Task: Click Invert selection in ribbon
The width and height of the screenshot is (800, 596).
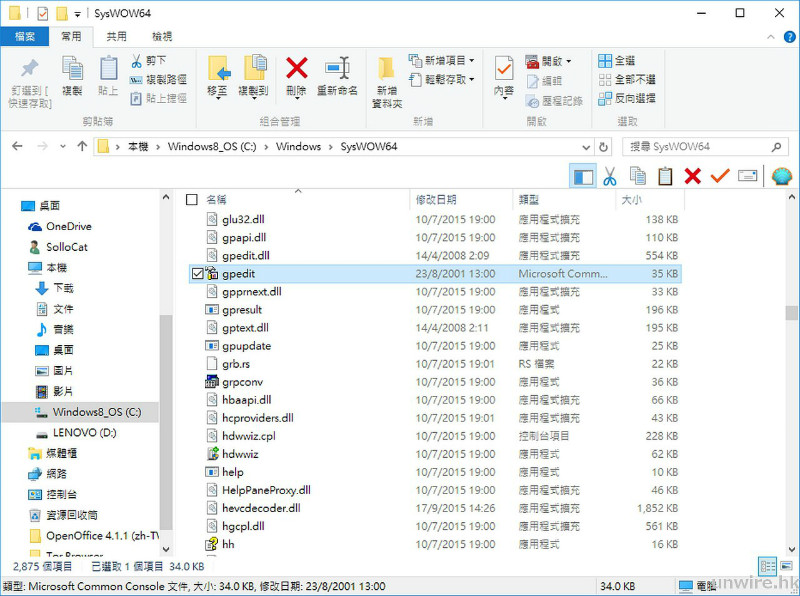Action: (x=627, y=98)
